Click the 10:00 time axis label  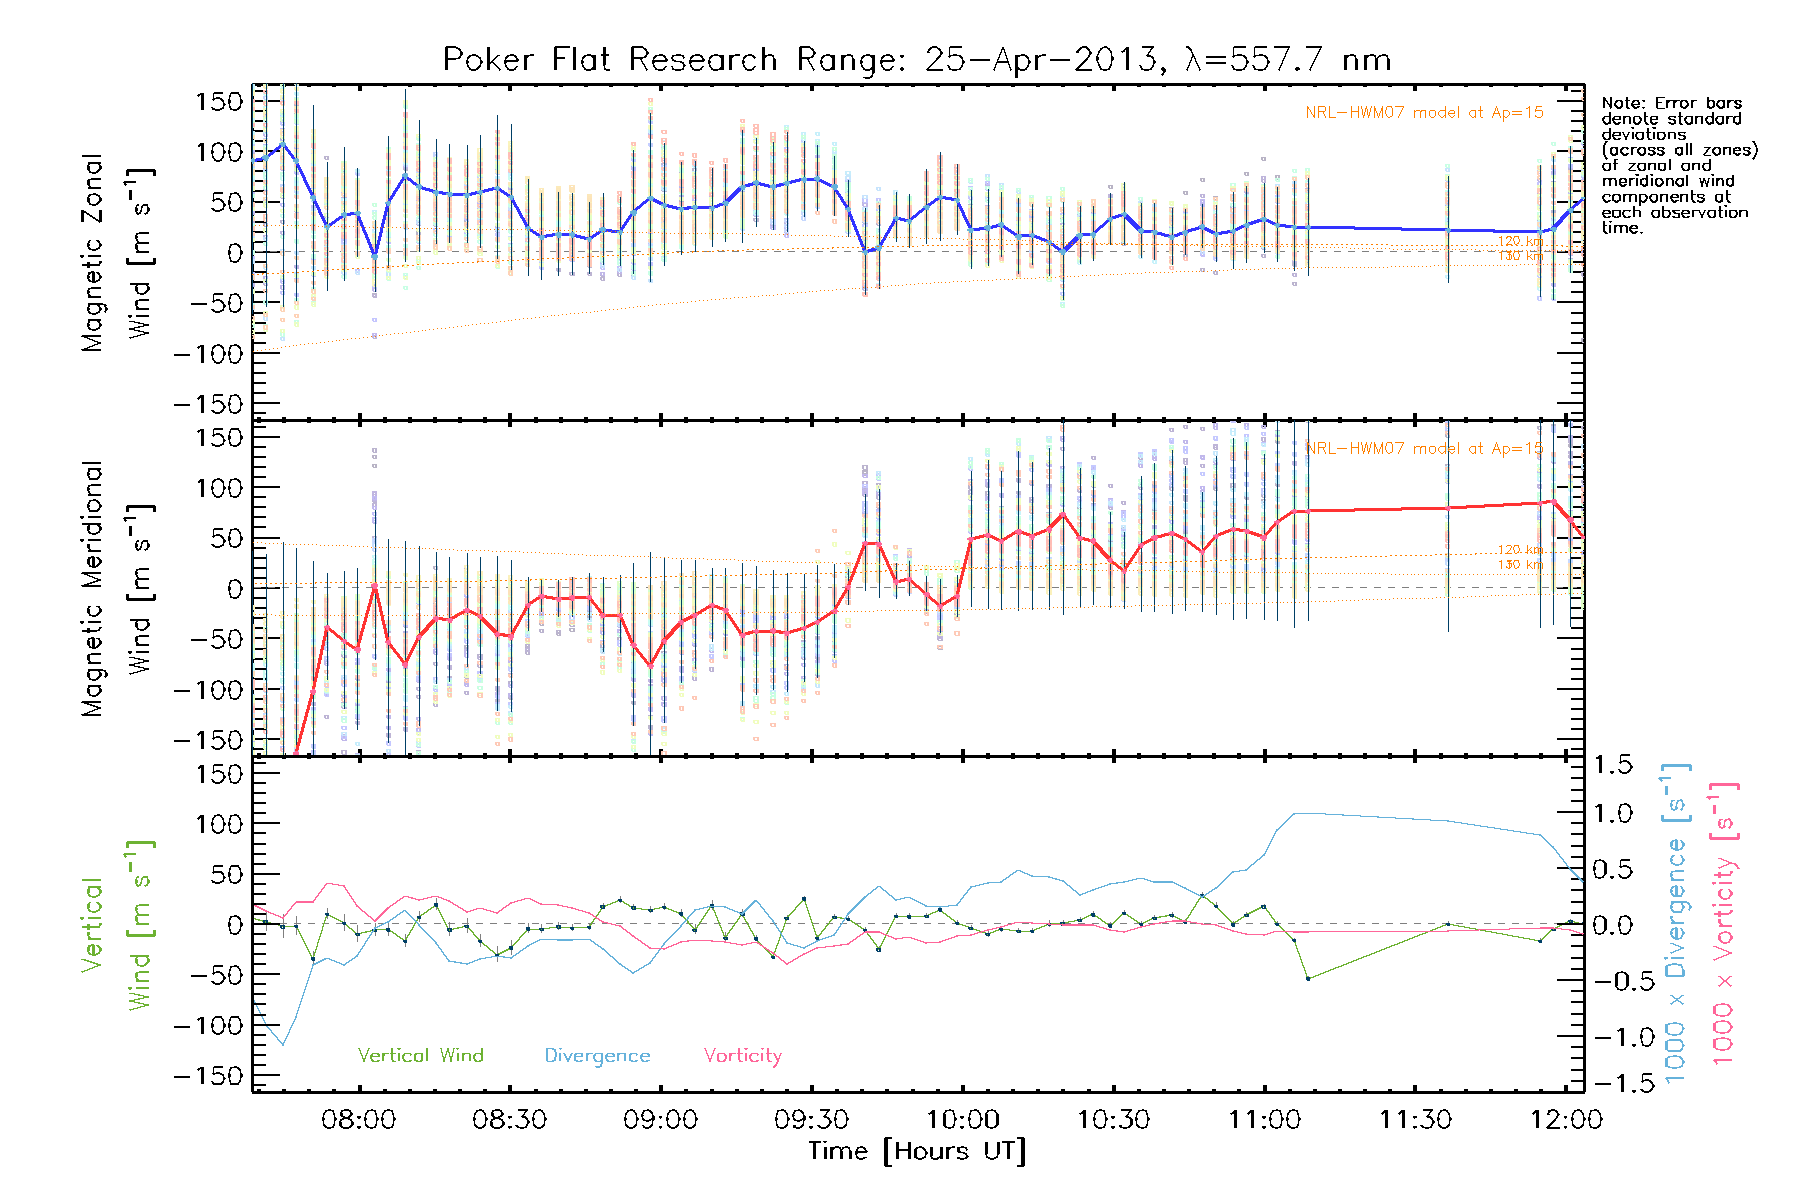click(x=962, y=1119)
